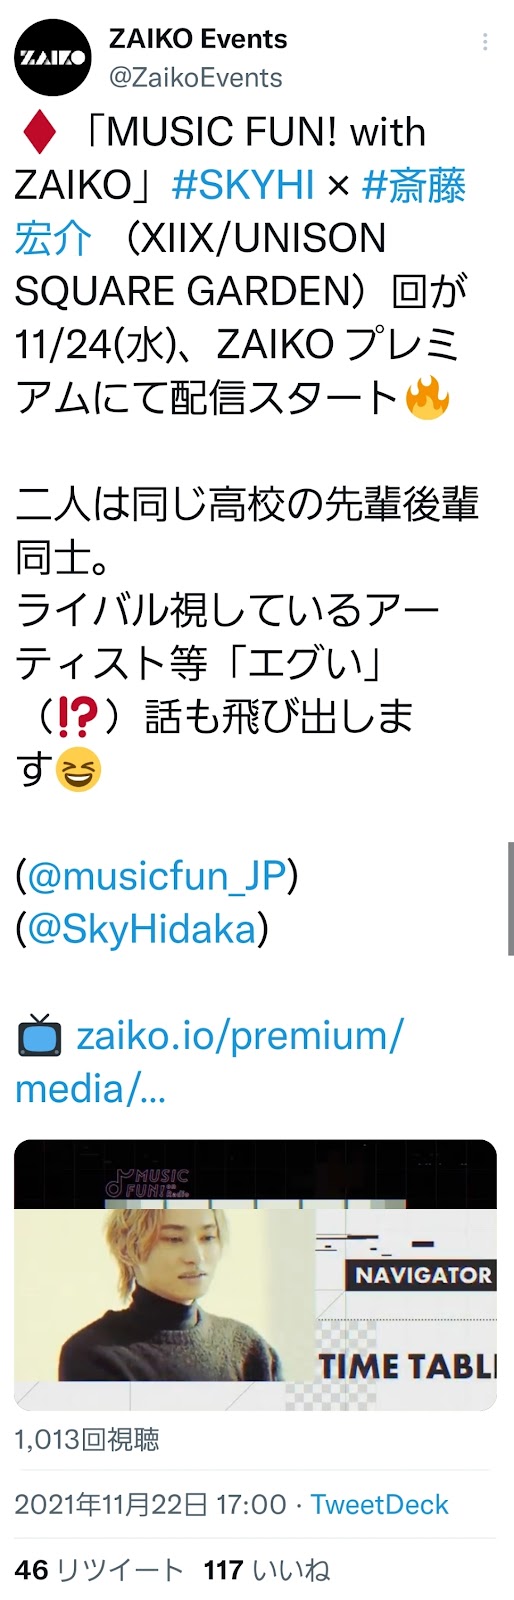Click the 1,013回視聴 view count
Screen dimensions: 514x1600
tap(87, 1440)
